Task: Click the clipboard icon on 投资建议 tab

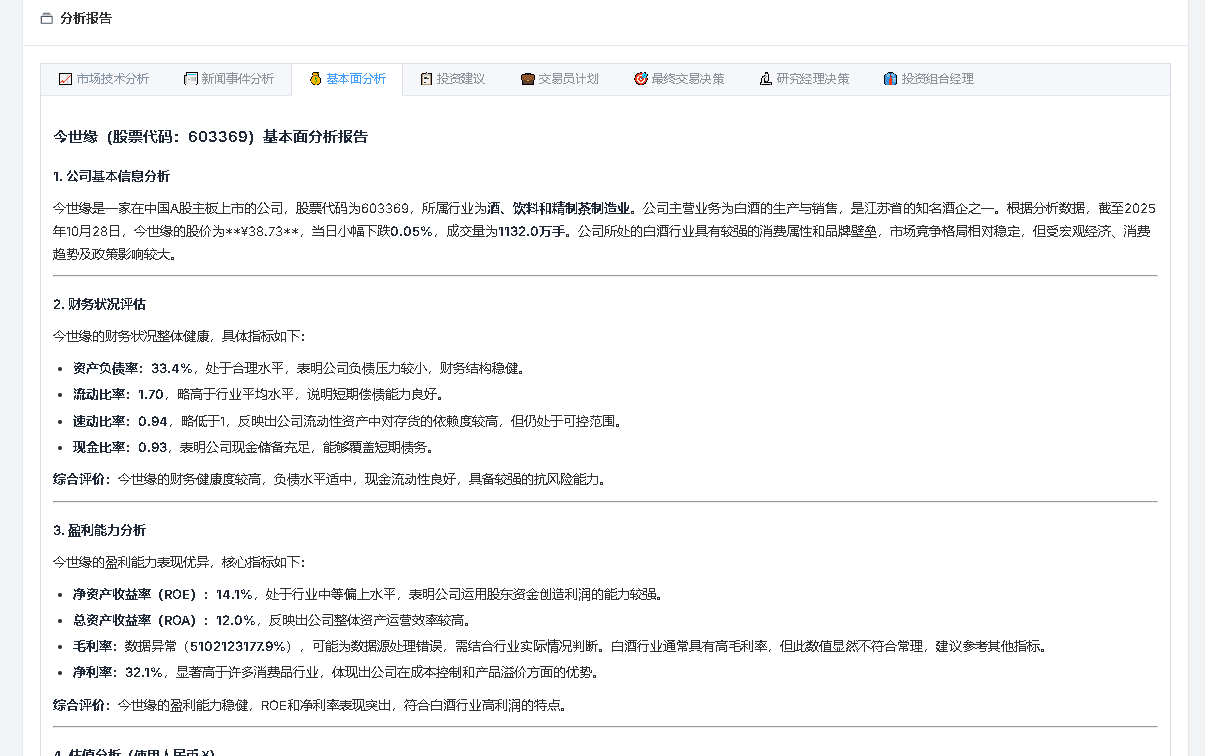Action: click(x=426, y=79)
